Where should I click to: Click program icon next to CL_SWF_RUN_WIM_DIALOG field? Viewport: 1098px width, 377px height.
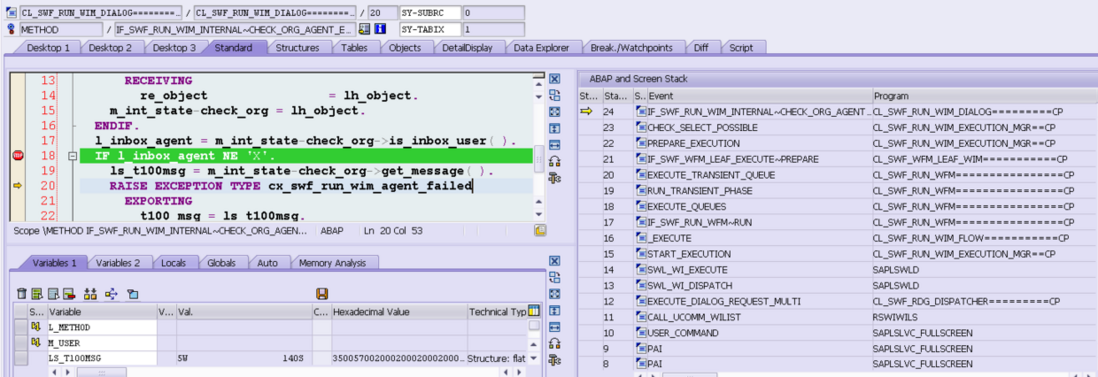point(11,13)
